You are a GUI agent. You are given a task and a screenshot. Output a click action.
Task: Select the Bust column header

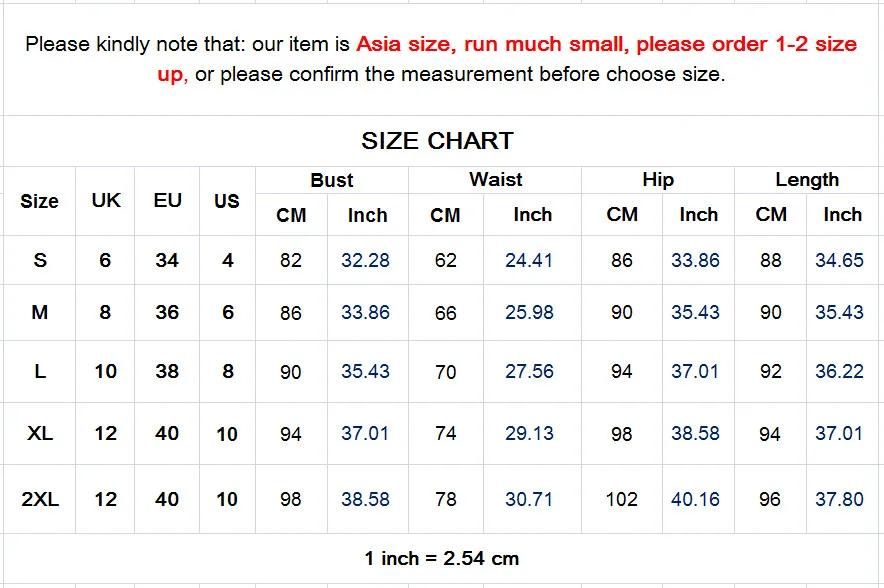[x=331, y=180]
